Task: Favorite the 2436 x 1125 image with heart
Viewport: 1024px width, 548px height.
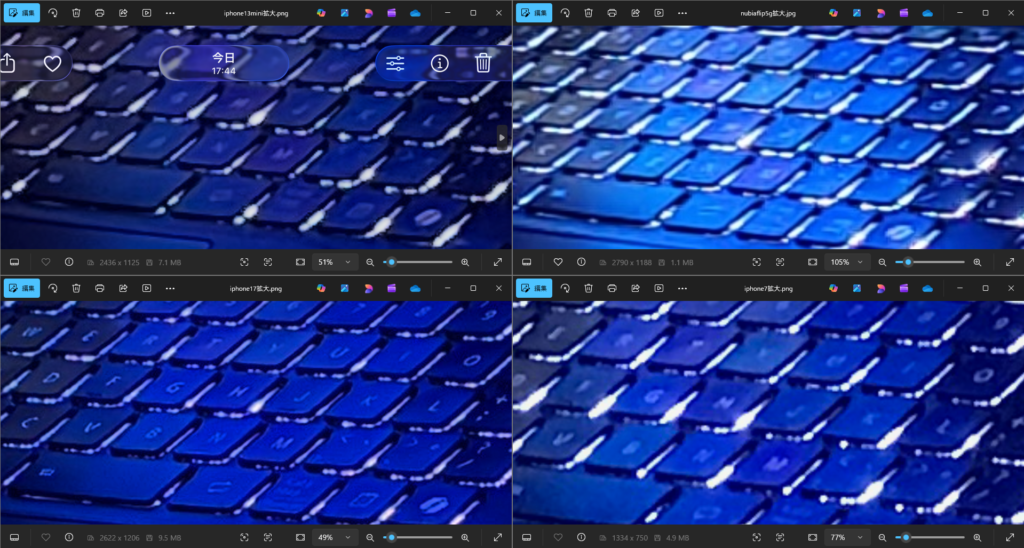Action: point(46,262)
